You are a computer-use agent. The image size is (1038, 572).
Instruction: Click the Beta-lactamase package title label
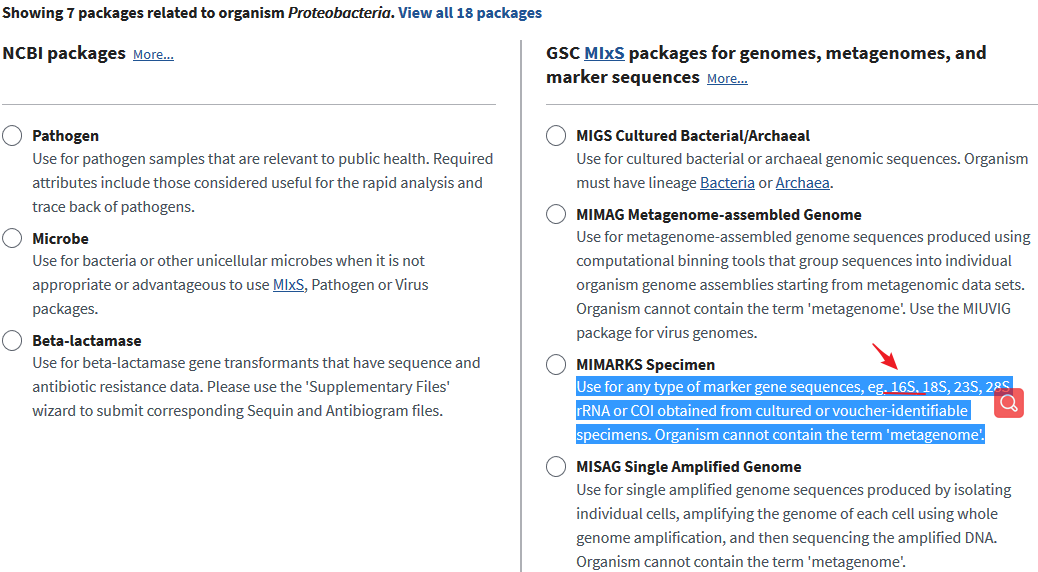87,340
